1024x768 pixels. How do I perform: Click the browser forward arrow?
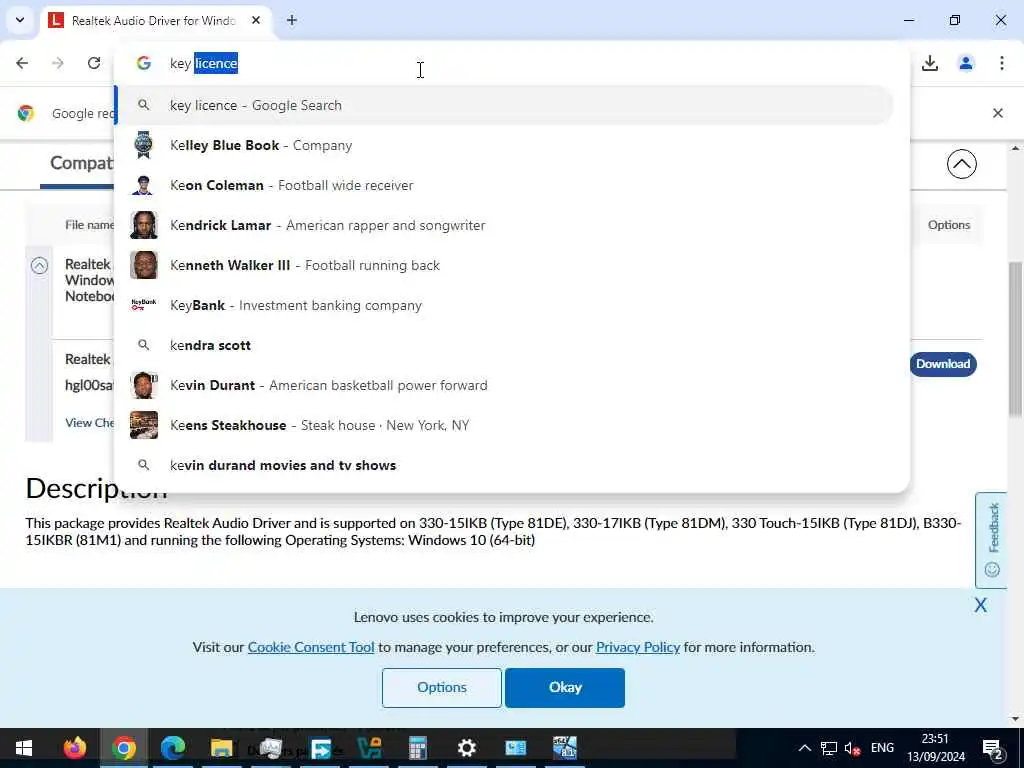58,63
